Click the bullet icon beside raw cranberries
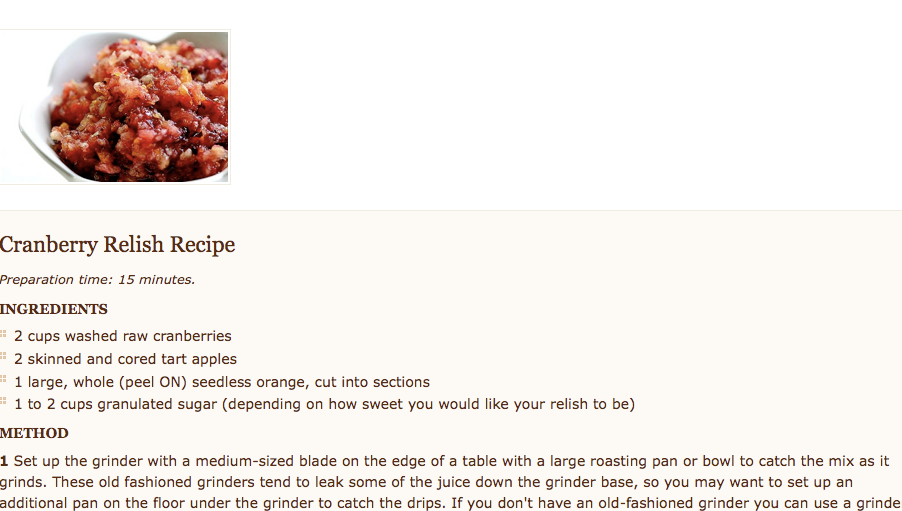 tap(3, 334)
